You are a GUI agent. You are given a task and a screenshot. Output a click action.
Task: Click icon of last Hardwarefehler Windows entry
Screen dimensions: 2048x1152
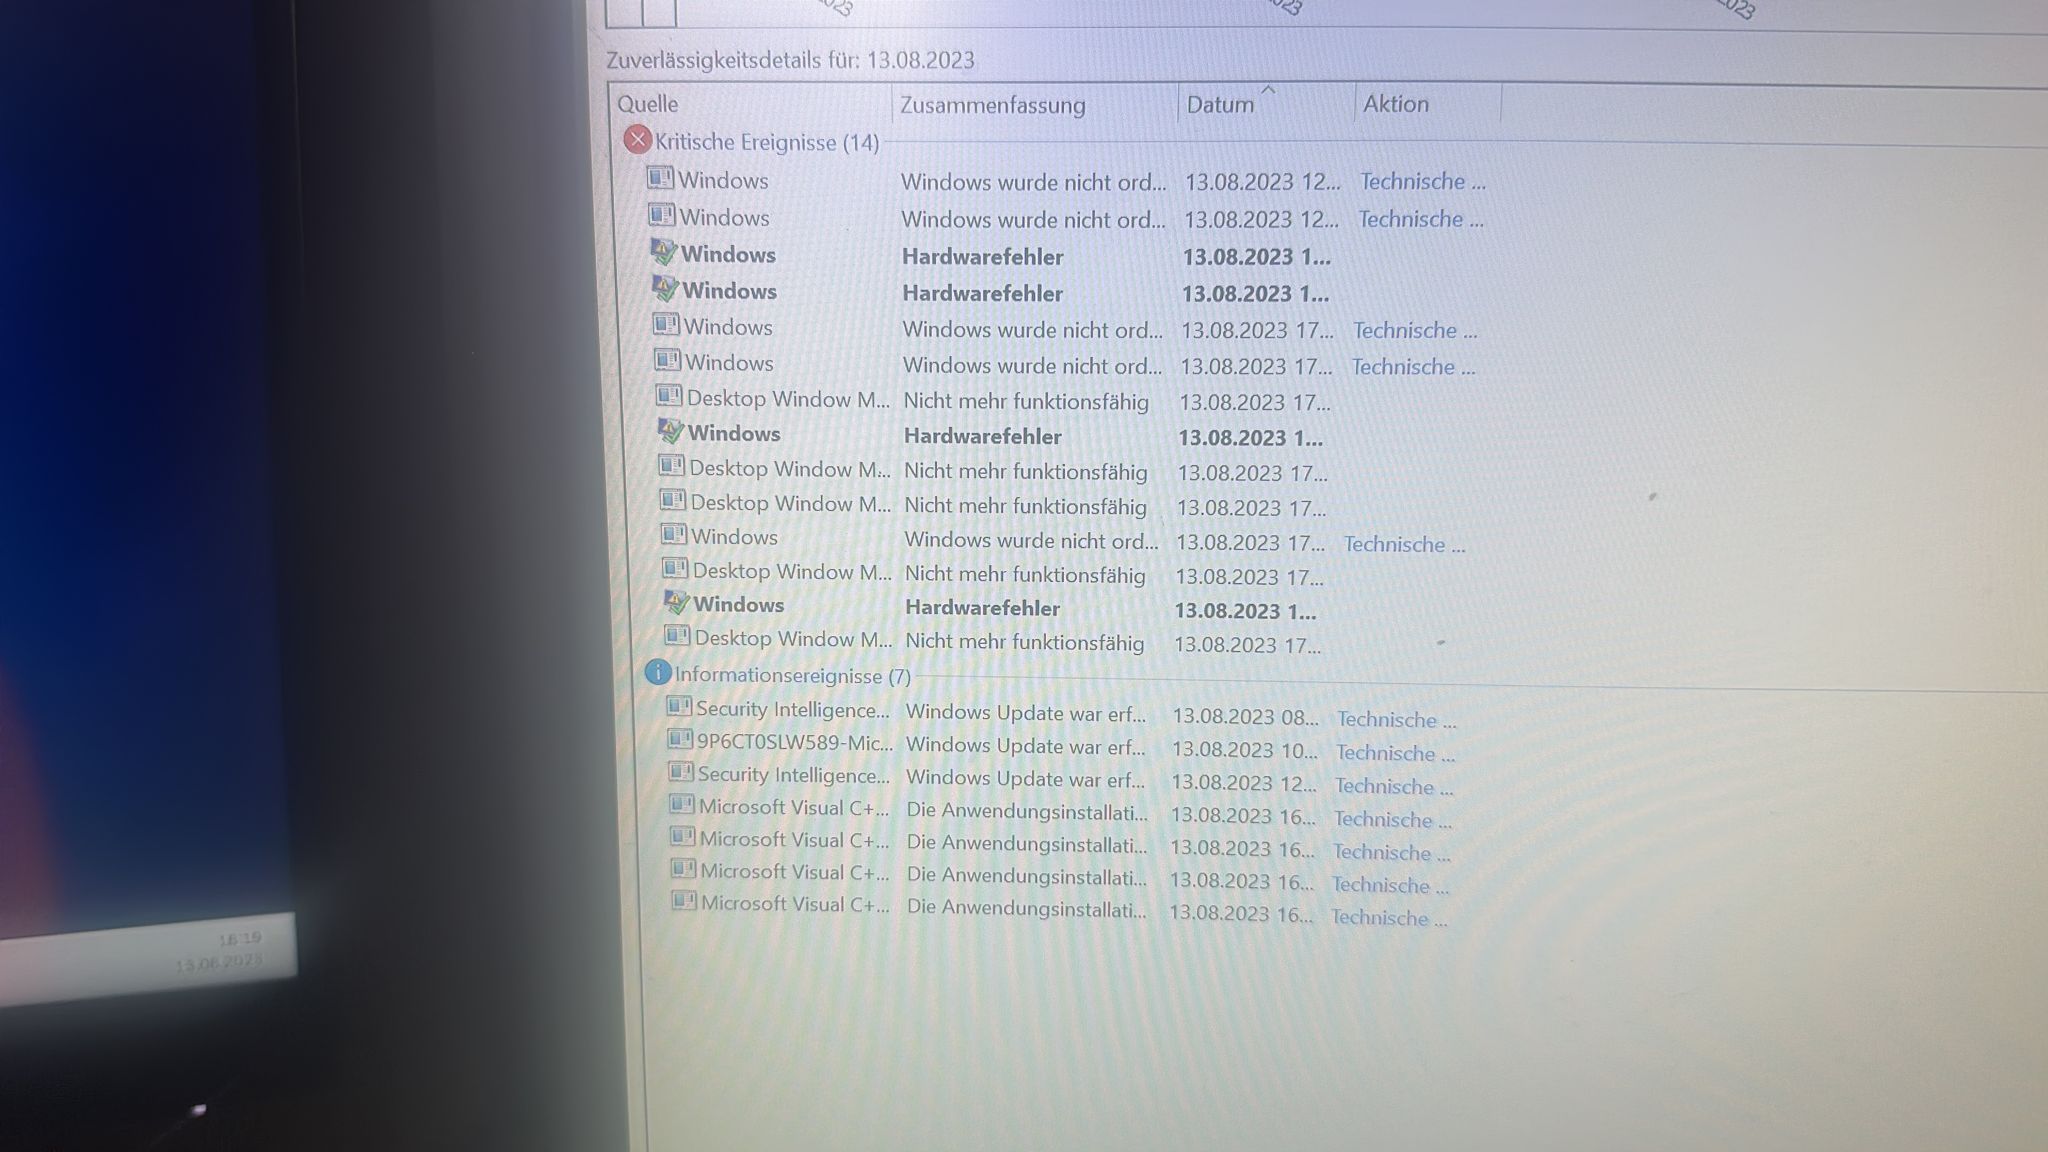(x=677, y=602)
